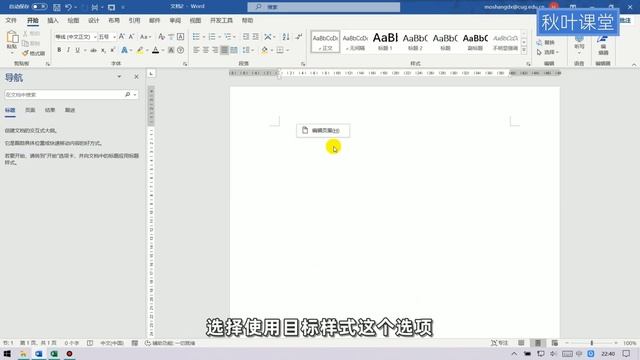The image size is (640, 360).
Task: Increase the paragraph indent
Action: point(256,37)
